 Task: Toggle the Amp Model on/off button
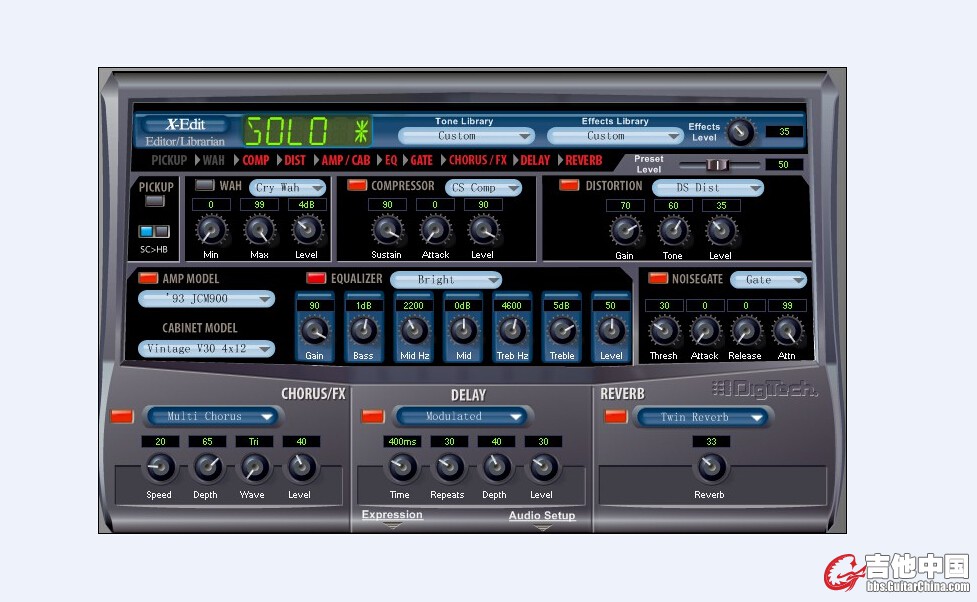click(x=148, y=278)
